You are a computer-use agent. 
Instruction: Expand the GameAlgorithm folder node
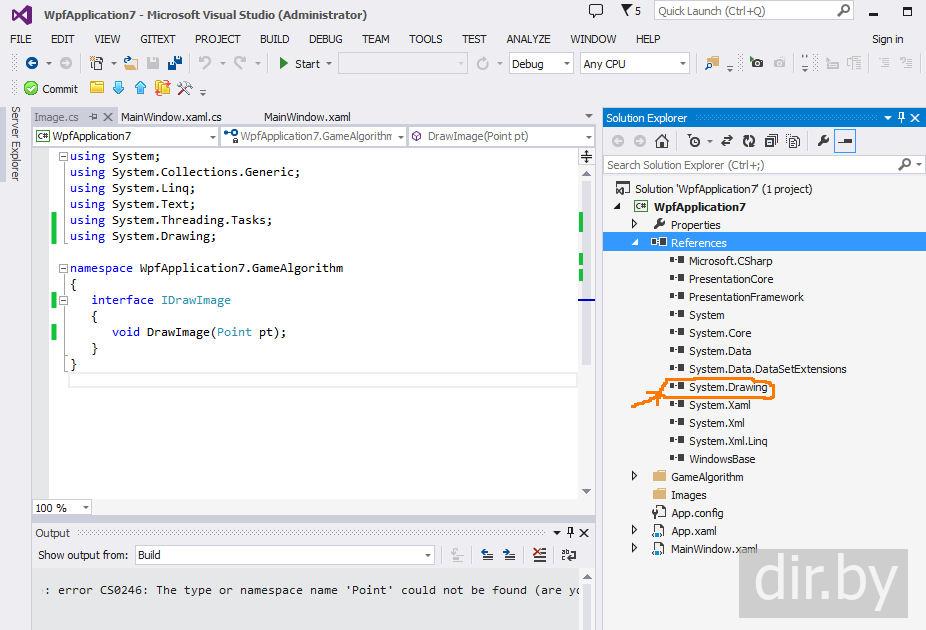(x=634, y=477)
